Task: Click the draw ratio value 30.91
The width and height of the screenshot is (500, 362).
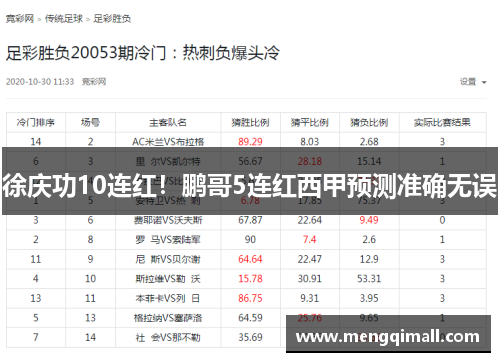Action: pos(310,279)
